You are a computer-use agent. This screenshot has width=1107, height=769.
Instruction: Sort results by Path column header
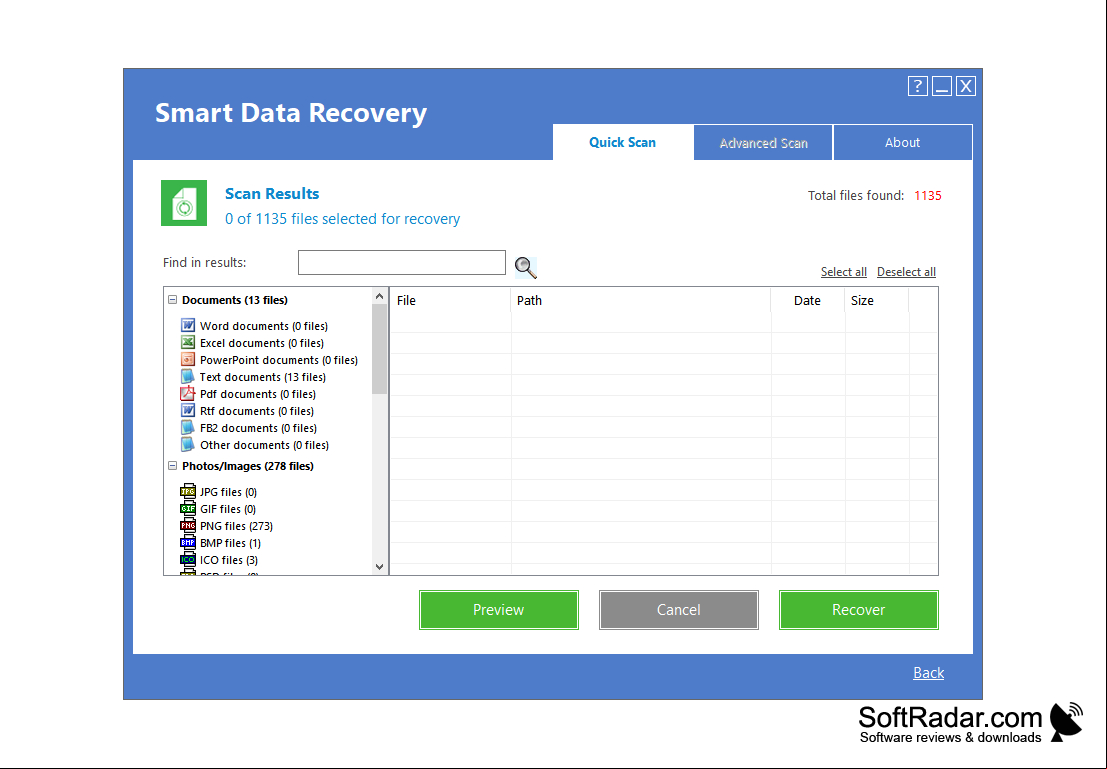640,301
